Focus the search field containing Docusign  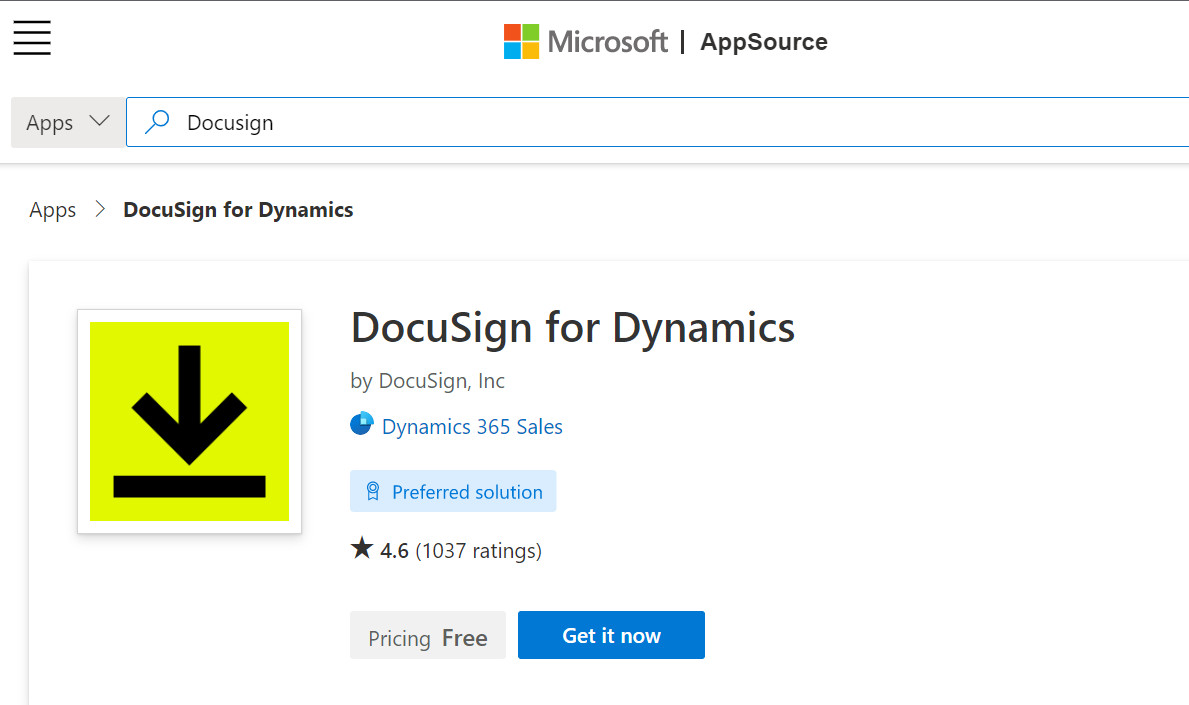pos(657,122)
